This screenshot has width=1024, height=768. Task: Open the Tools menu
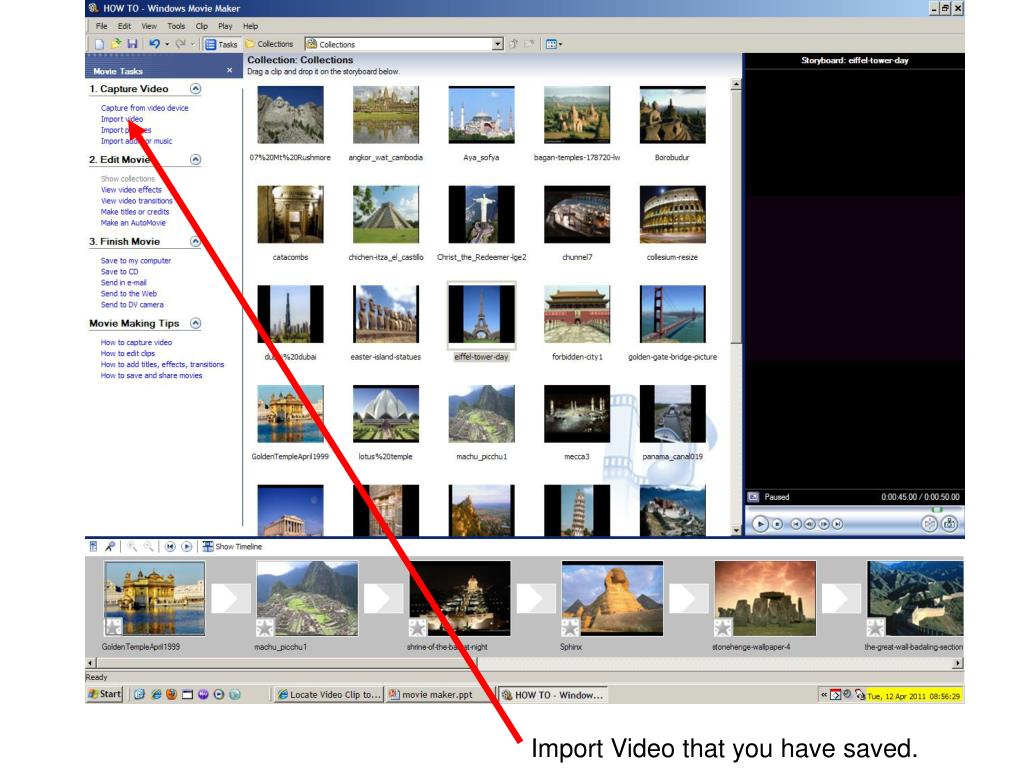(x=176, y=26)
